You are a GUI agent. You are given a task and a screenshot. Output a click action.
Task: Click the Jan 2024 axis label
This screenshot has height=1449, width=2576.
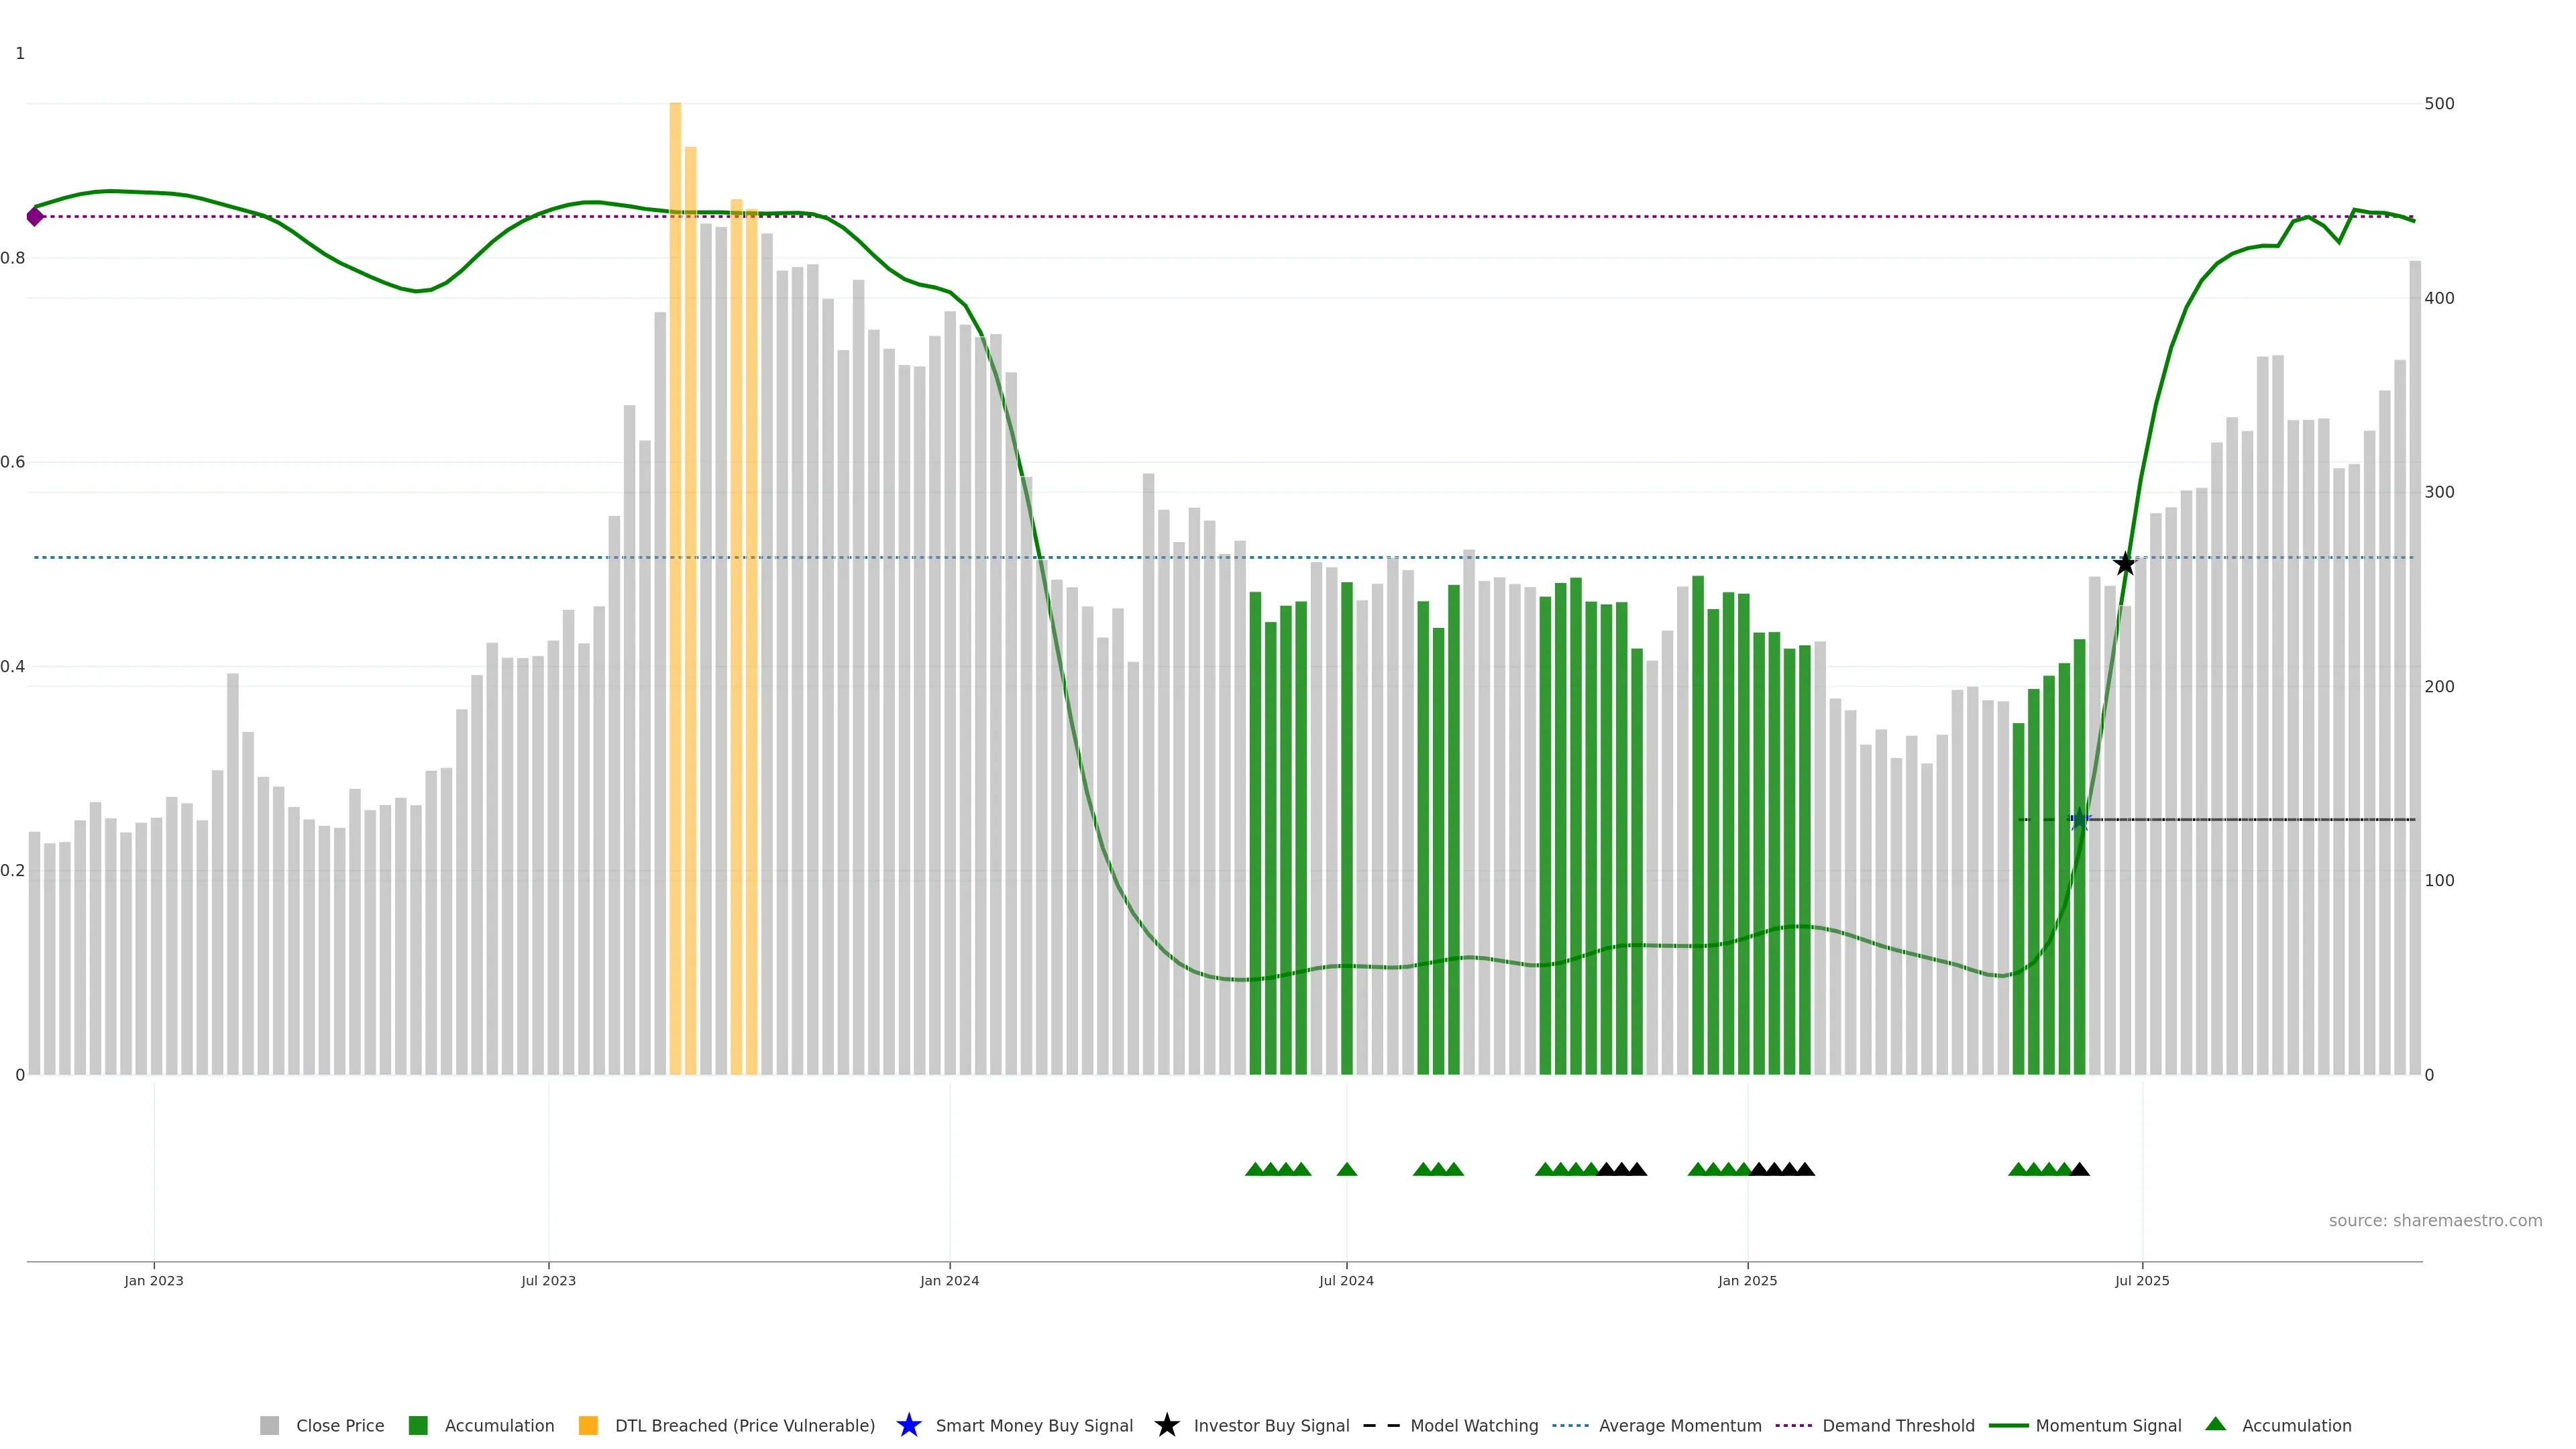coord(949,1280)
